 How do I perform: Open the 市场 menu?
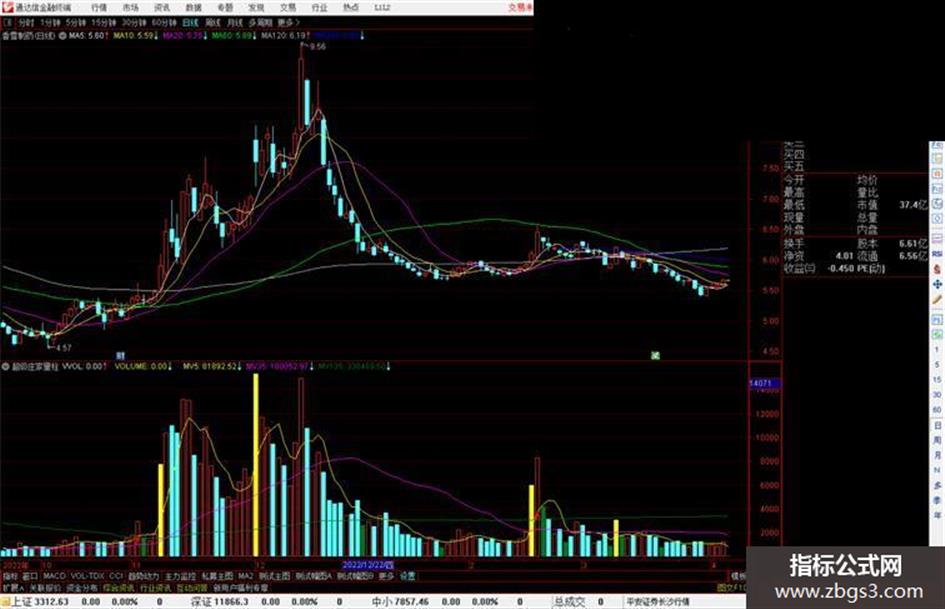coord(130,8)
